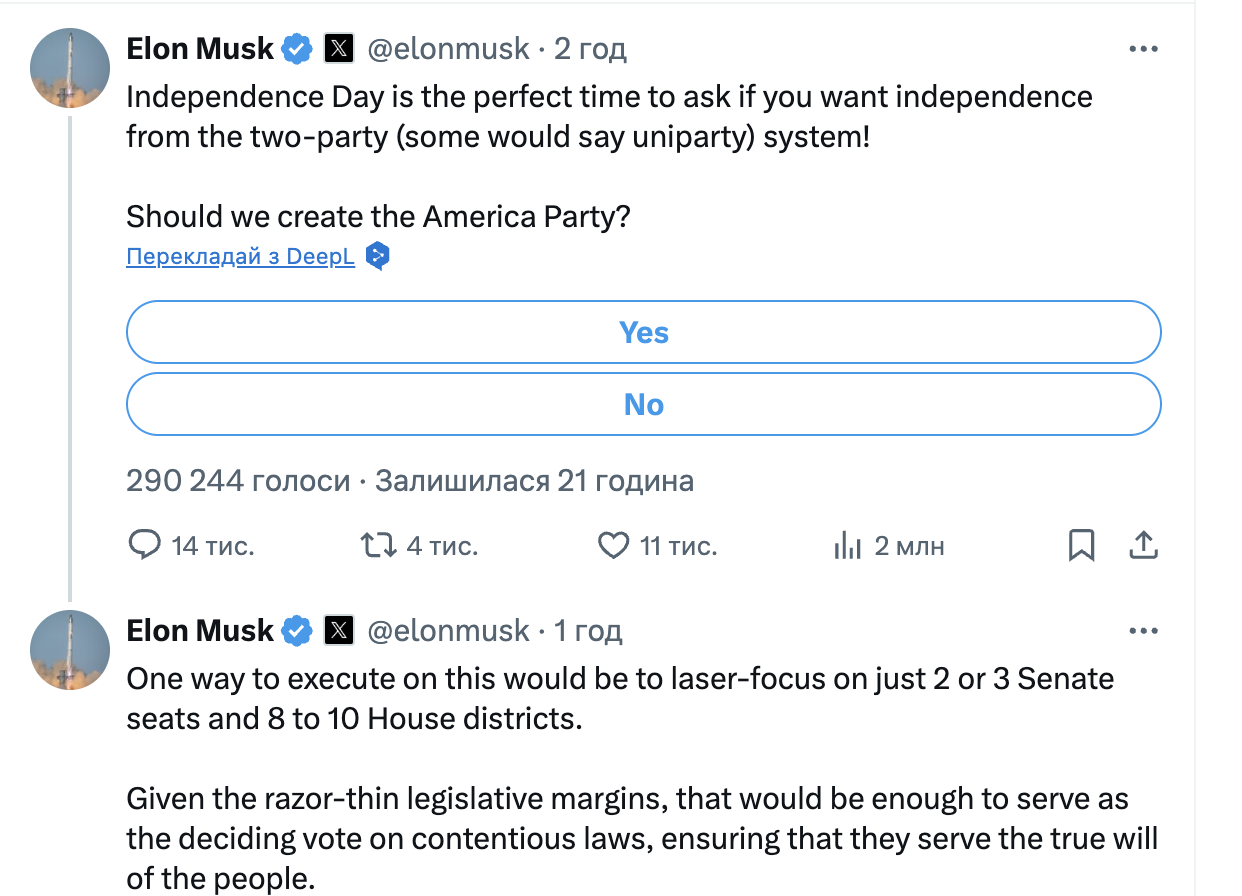Like the poll tweet with 11 тис. likes
The height and width of the screenshot is (896, 1242).
(612, 545)
